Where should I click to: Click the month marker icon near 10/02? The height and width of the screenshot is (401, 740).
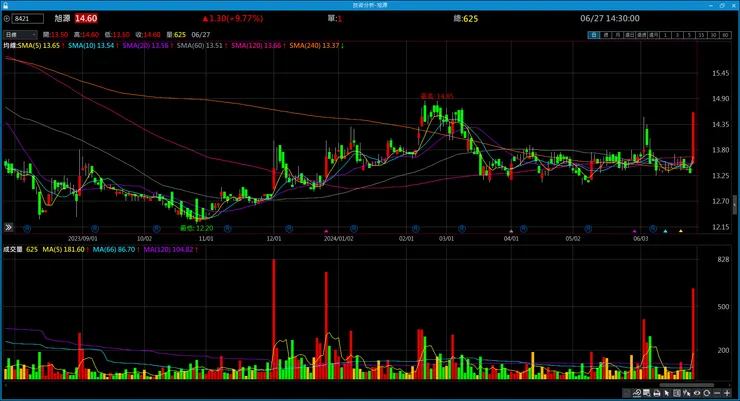pyautogui.click(x=156, y=229)
